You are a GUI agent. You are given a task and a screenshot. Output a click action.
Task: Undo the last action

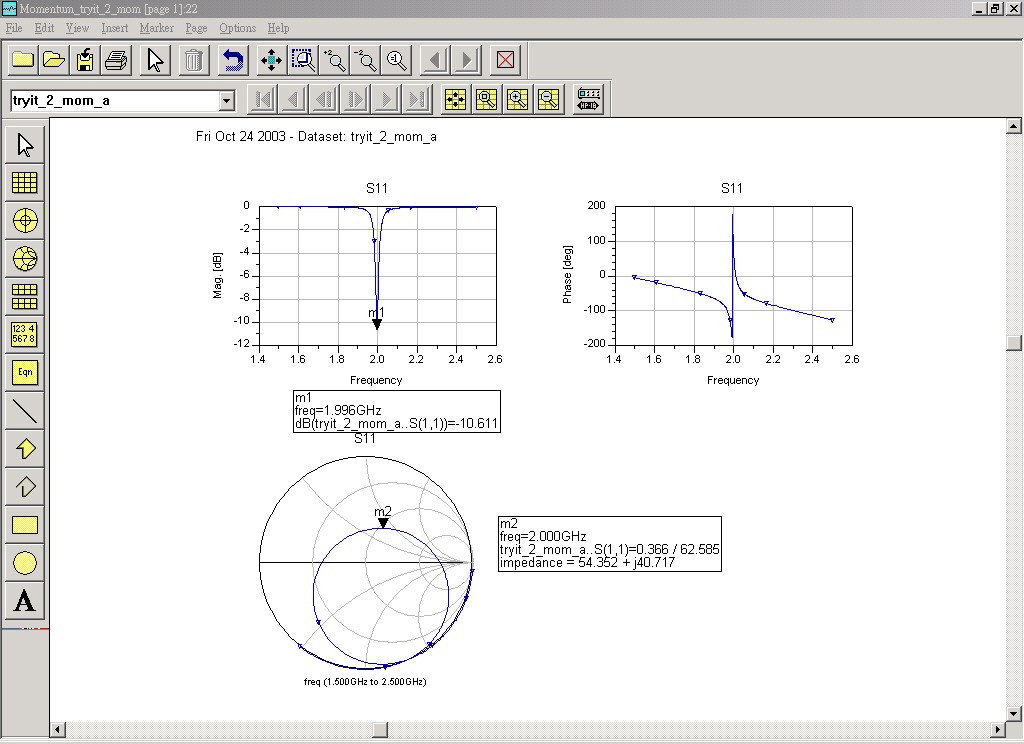coord(232,60)
